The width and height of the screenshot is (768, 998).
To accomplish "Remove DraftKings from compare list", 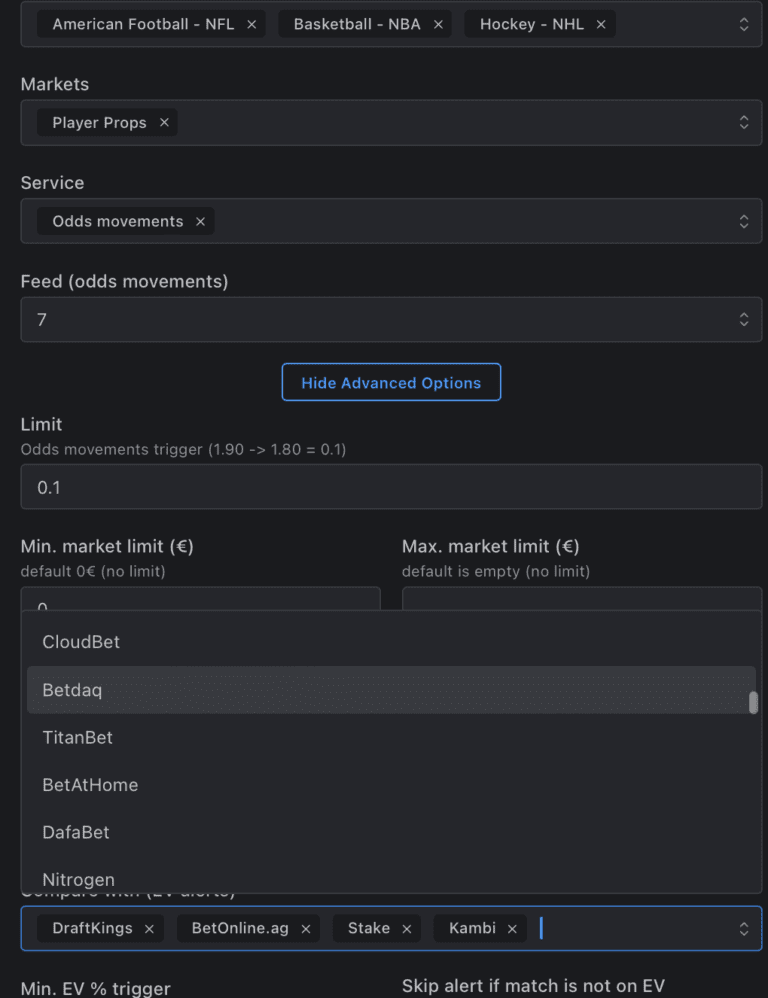I will 149,929.
